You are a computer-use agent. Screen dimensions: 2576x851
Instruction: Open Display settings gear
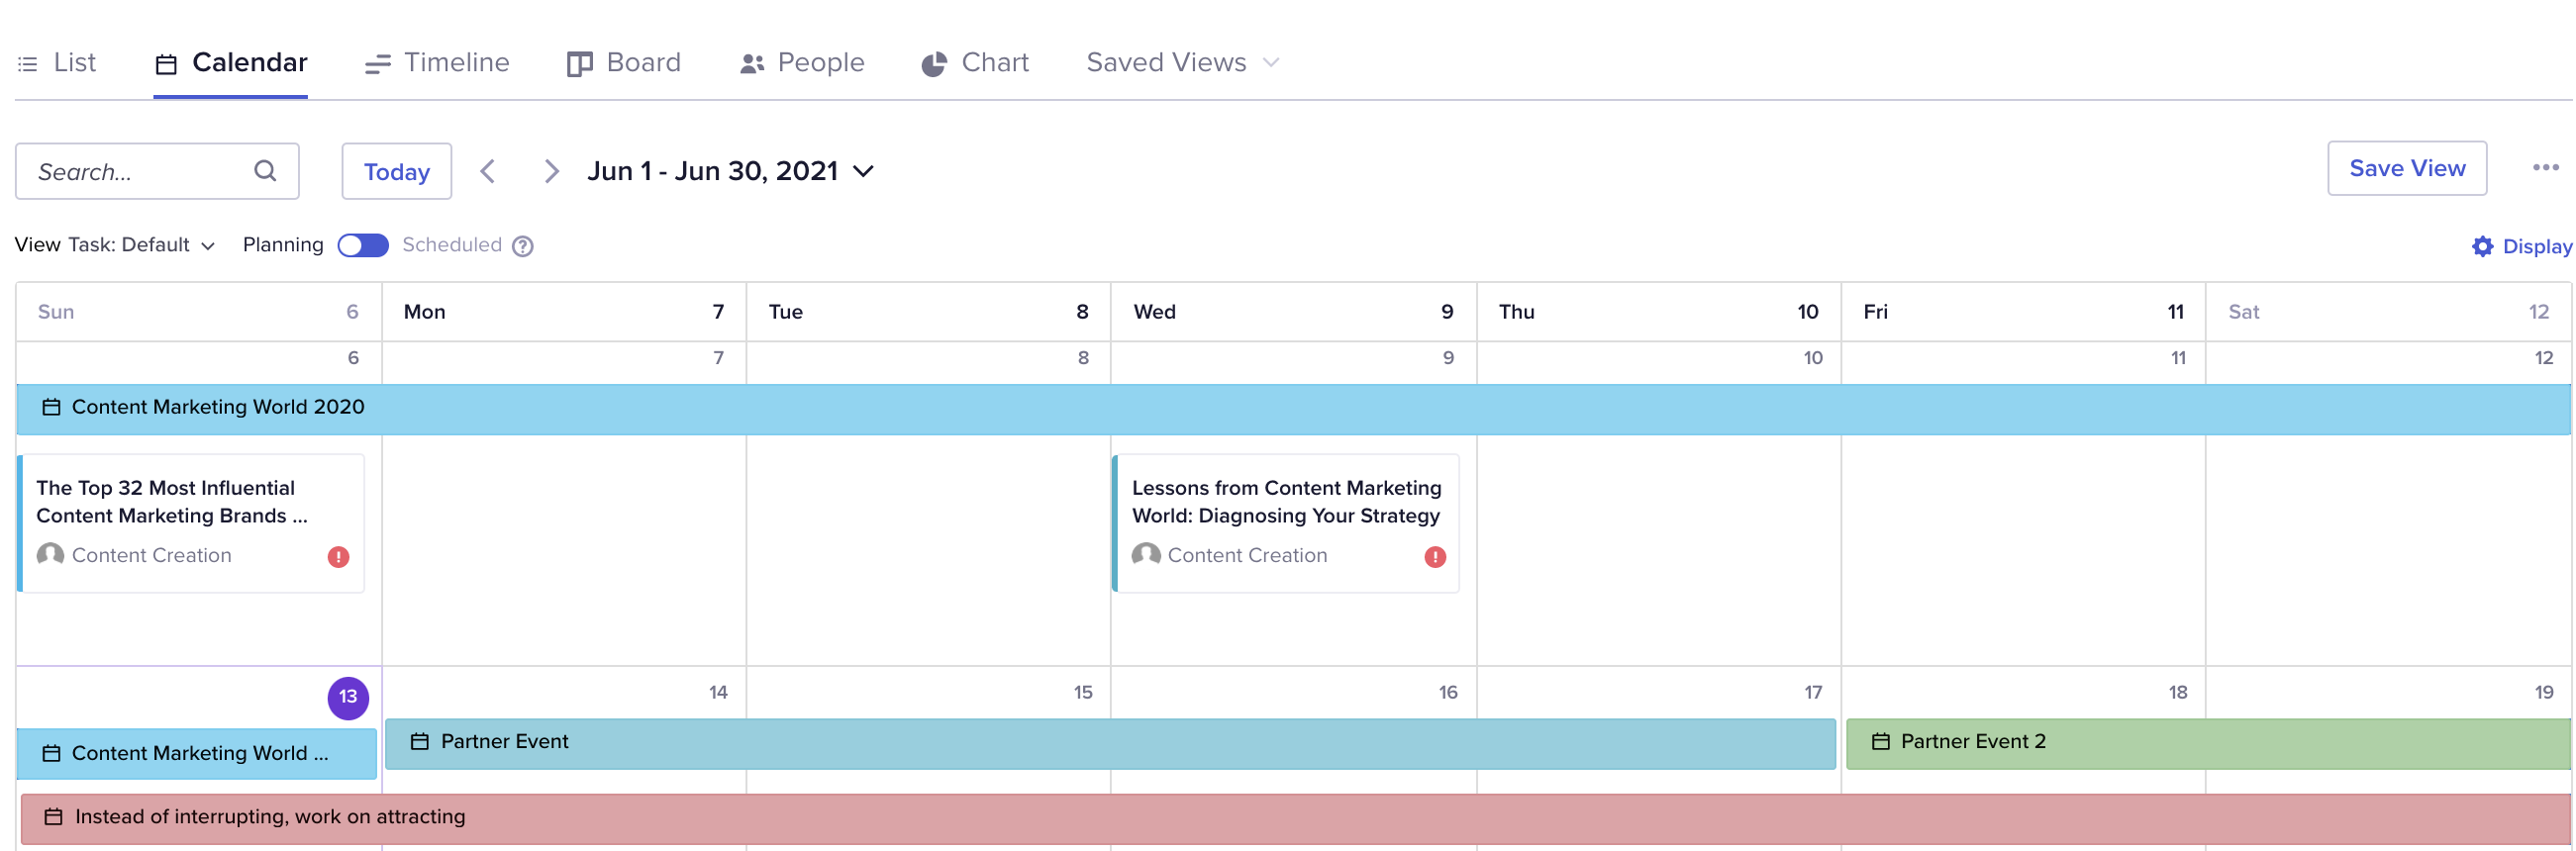(2483, 246)
